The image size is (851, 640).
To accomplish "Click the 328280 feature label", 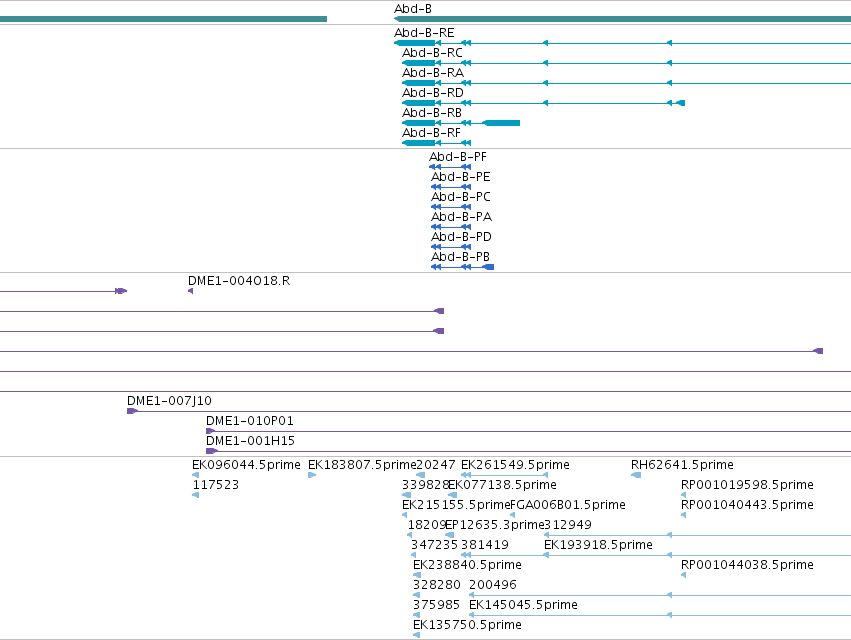I will [437, 586].
